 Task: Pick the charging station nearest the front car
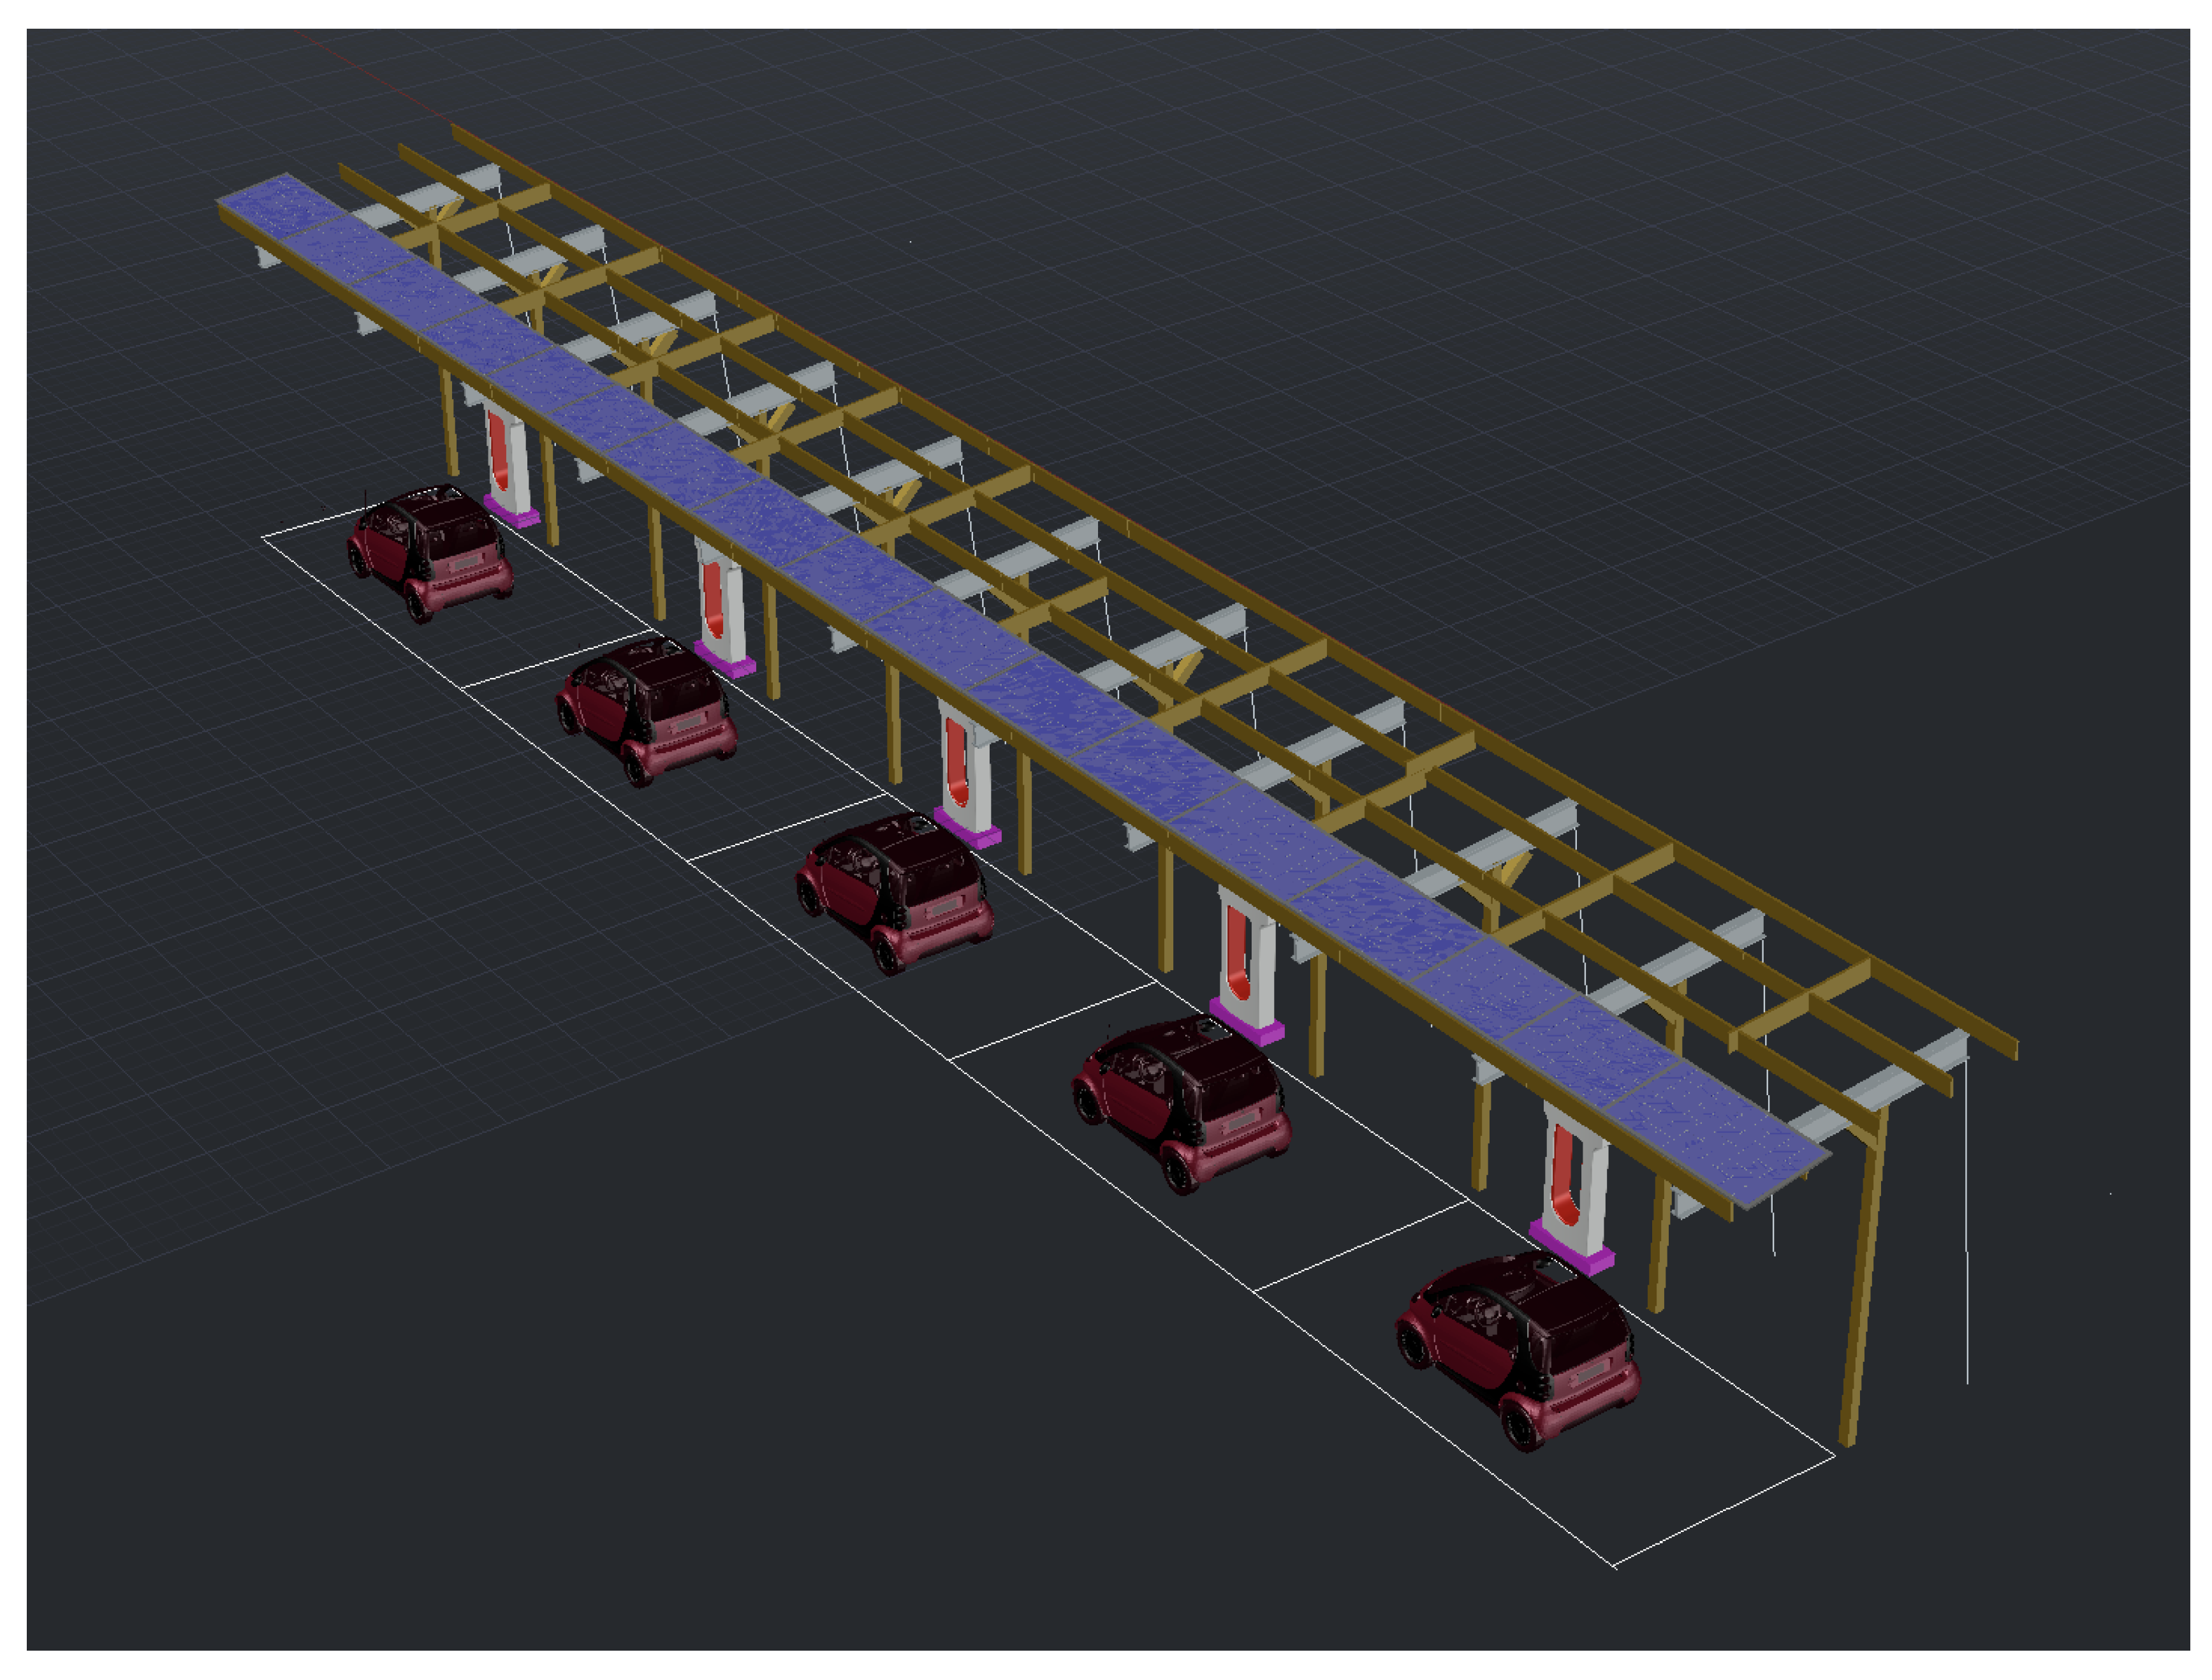[1573, 1188]
